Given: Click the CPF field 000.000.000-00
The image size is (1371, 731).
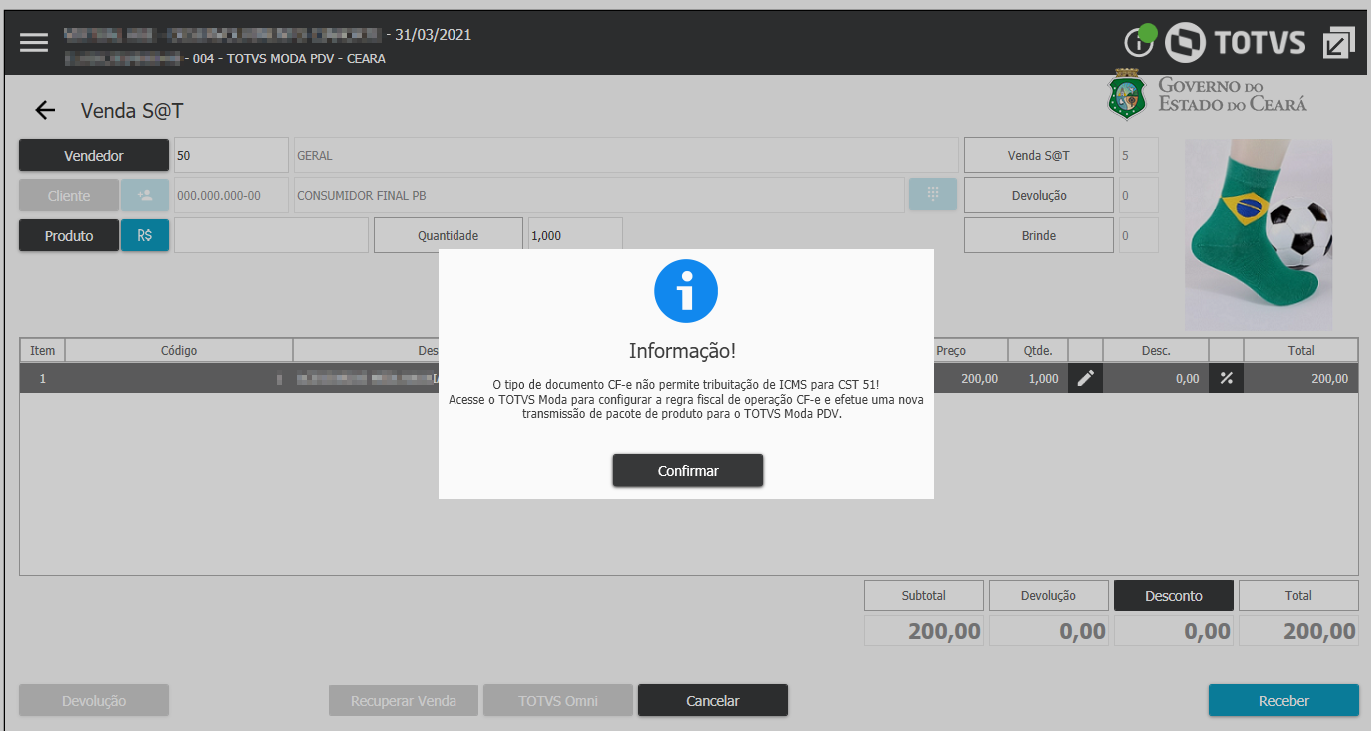Looking at the screenshot, I should pos(231,195).
